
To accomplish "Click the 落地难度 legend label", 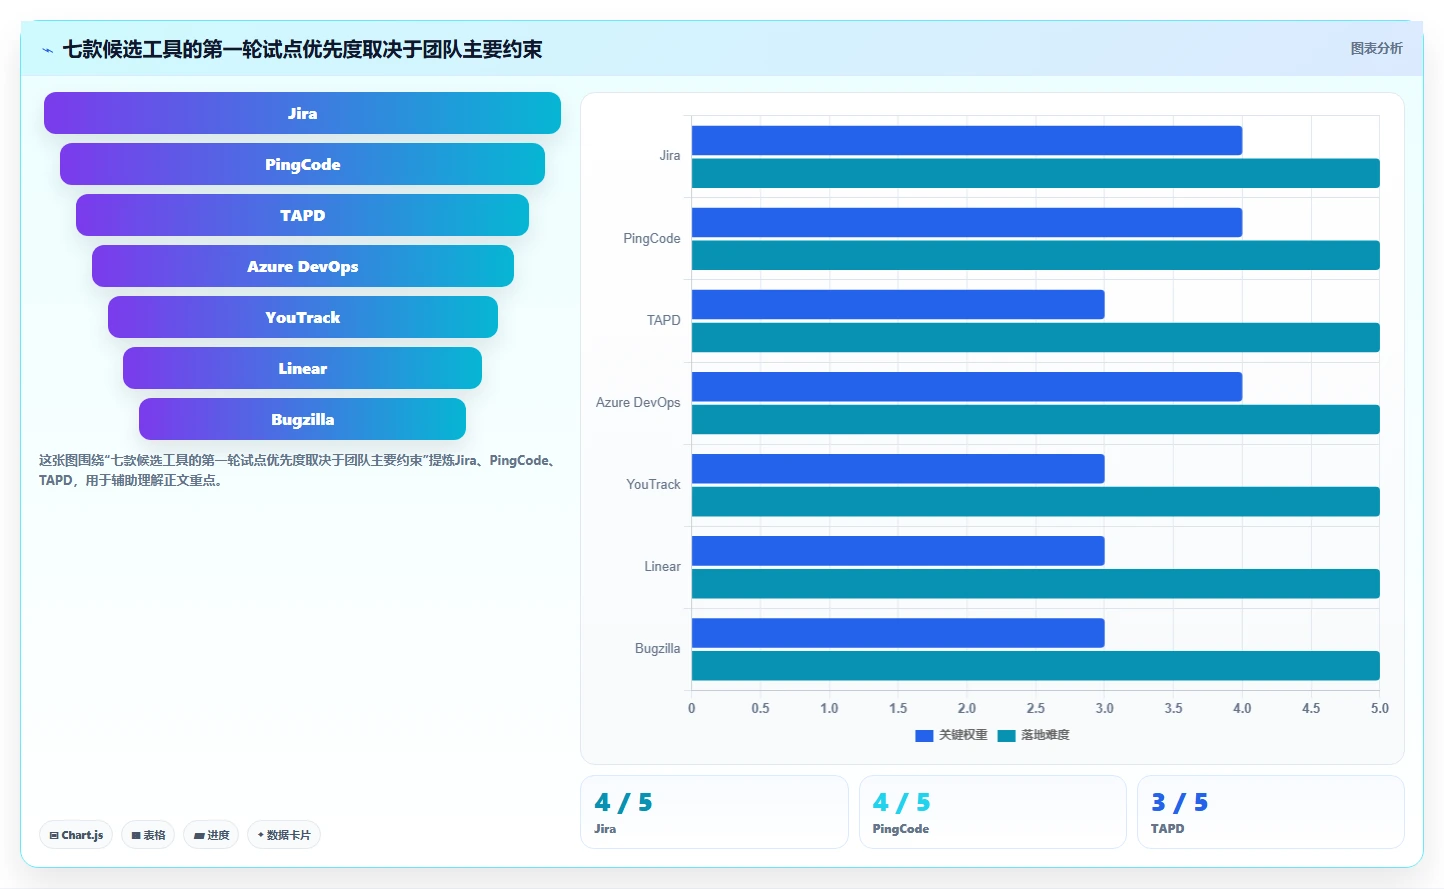I will (1045, 735).
